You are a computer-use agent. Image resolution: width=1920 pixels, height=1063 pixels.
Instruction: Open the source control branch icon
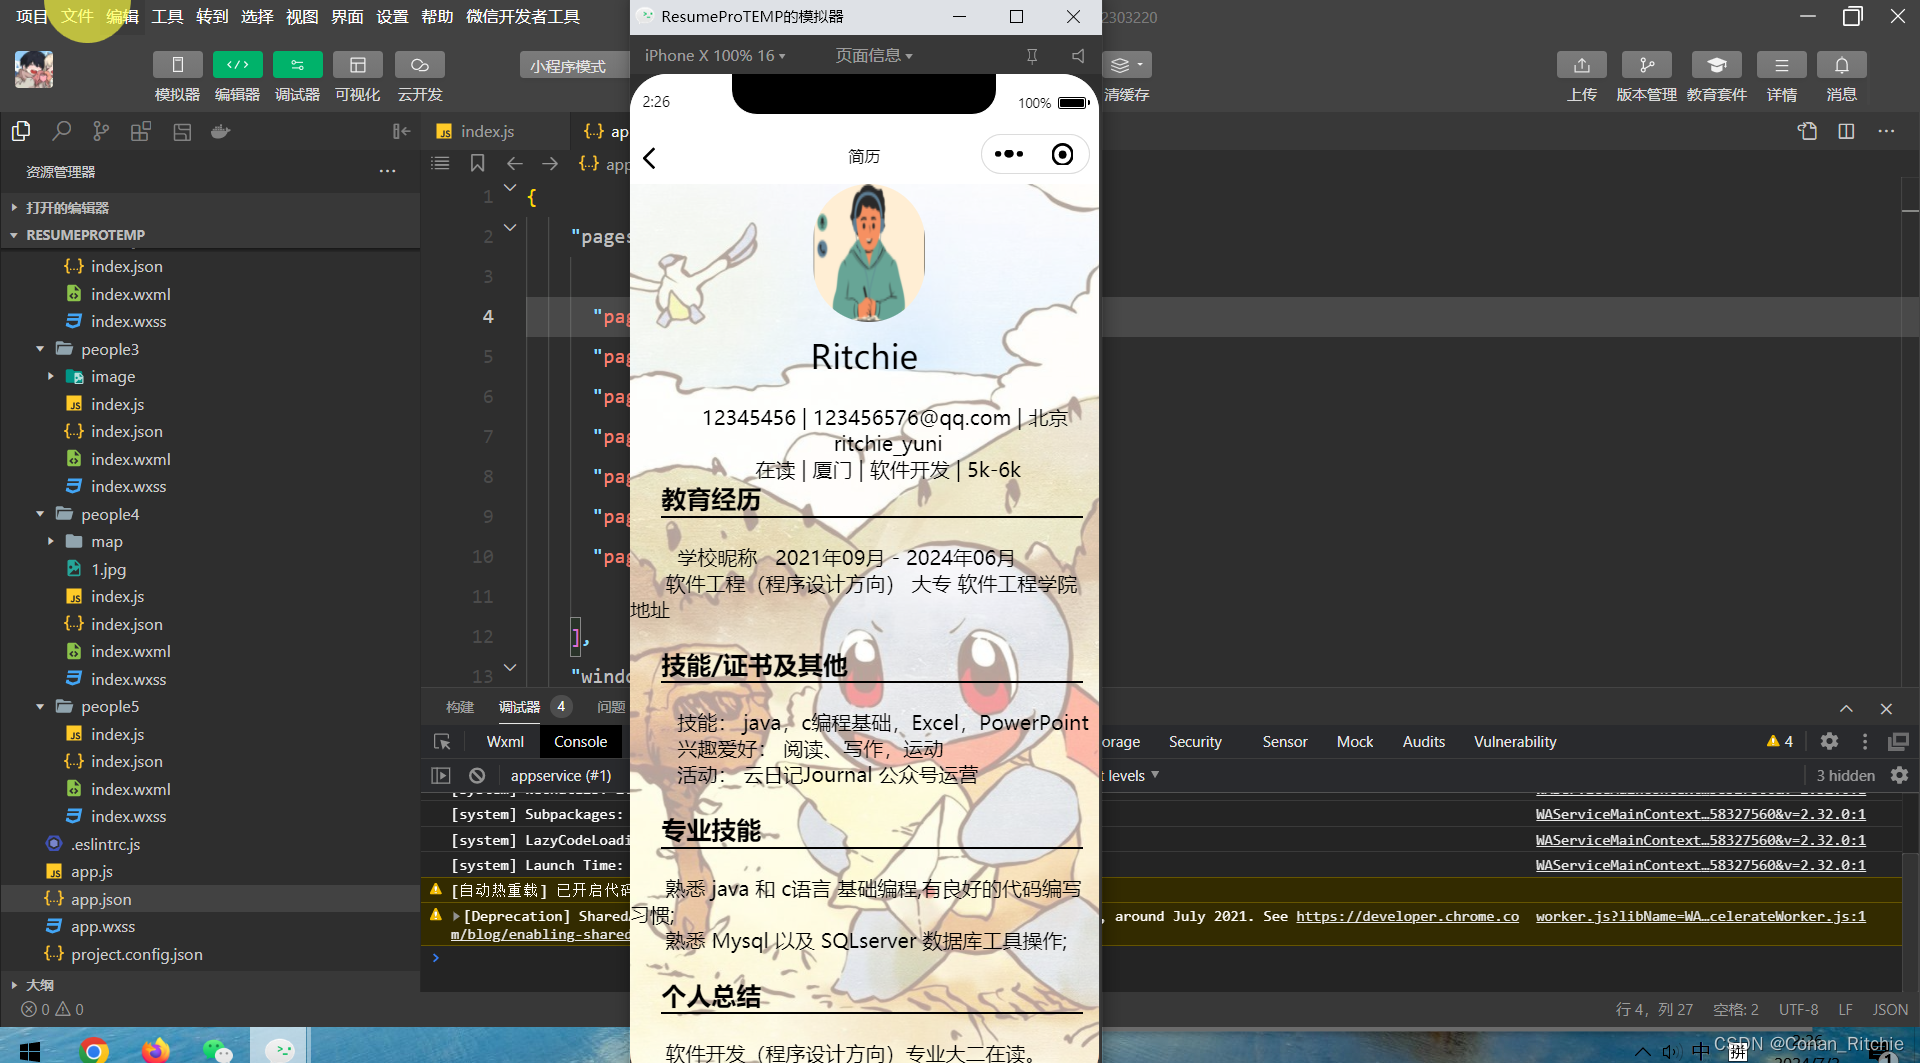click(101, 131)
